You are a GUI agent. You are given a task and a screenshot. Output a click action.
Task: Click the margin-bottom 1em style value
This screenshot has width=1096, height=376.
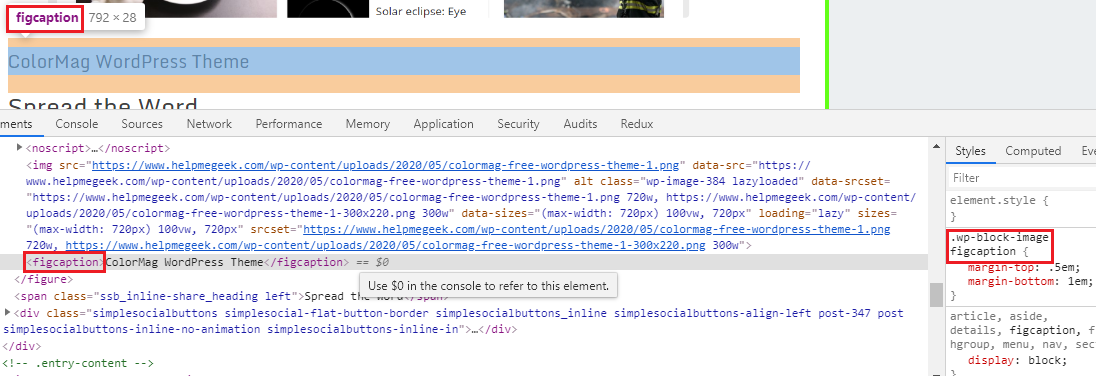tap(1079, 282)
